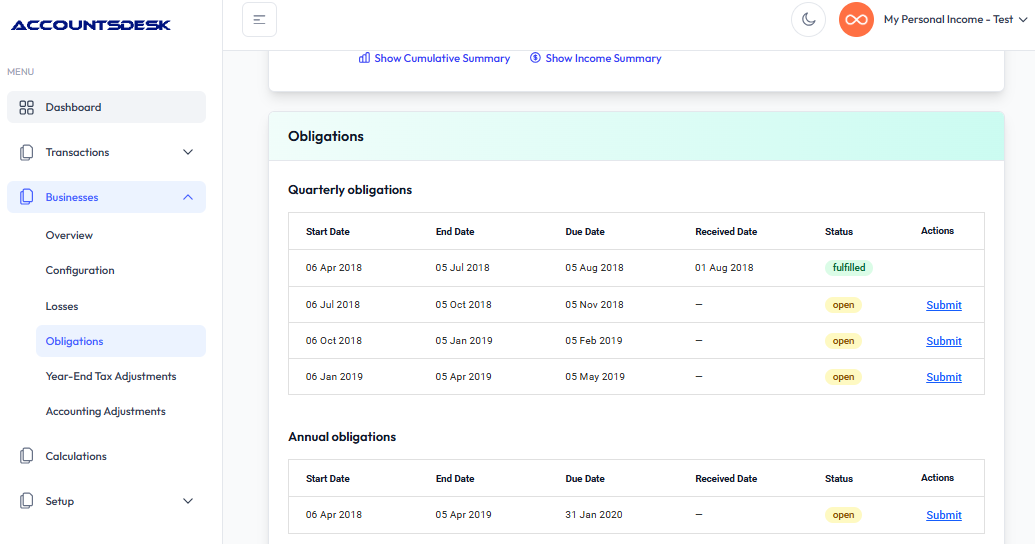Open the Losses submenu item
Screen dimensions: 1035x544
pos(62,306)
